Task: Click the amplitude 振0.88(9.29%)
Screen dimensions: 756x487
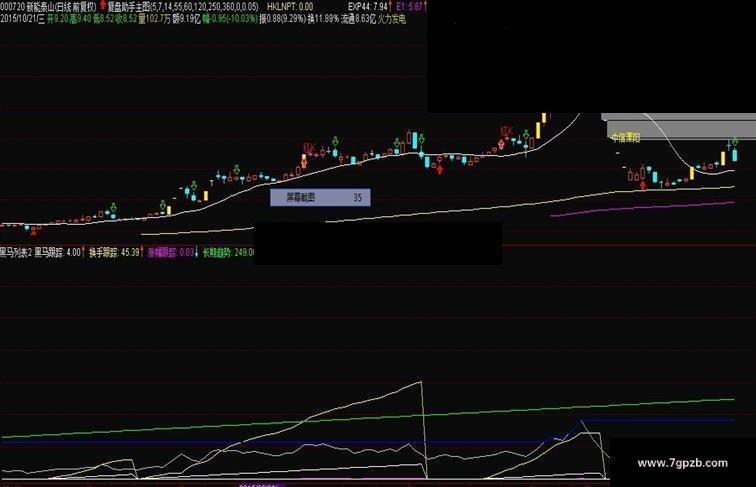Action: (x=283, y=19)
